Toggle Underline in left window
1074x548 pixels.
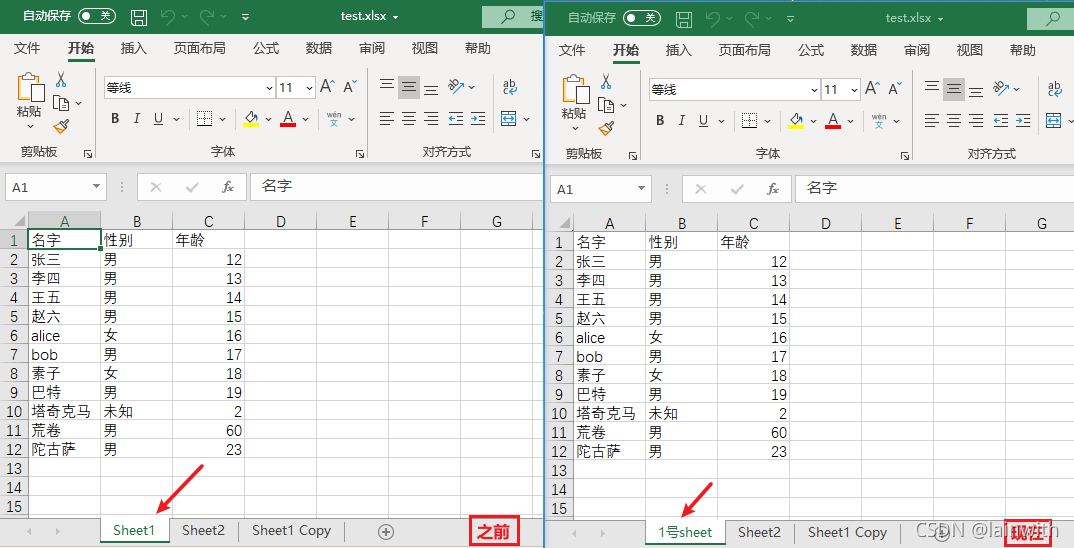(x=158, y=119)
